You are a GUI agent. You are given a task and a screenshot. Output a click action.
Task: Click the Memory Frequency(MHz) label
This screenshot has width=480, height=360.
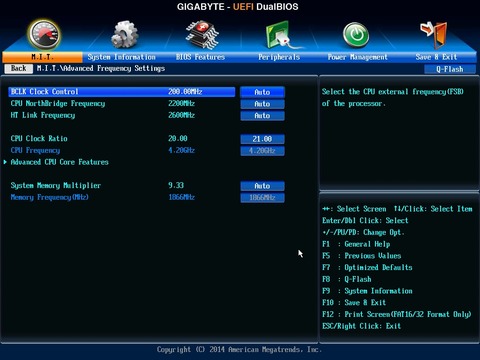(49, 197)
